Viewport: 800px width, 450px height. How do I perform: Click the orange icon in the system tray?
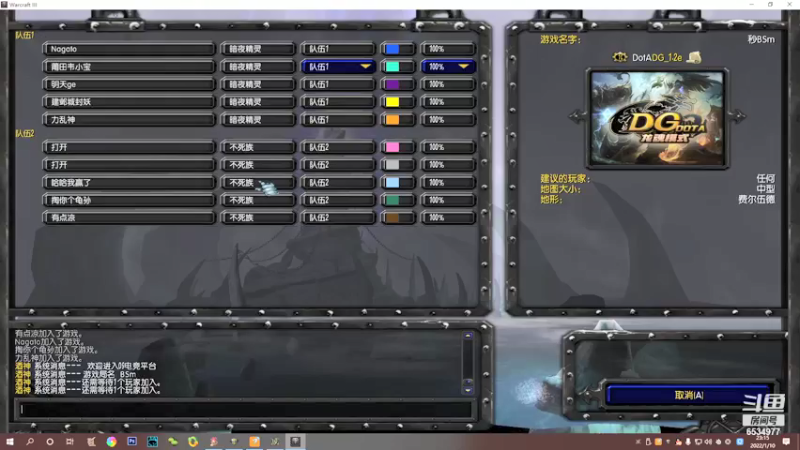[658, 442]
